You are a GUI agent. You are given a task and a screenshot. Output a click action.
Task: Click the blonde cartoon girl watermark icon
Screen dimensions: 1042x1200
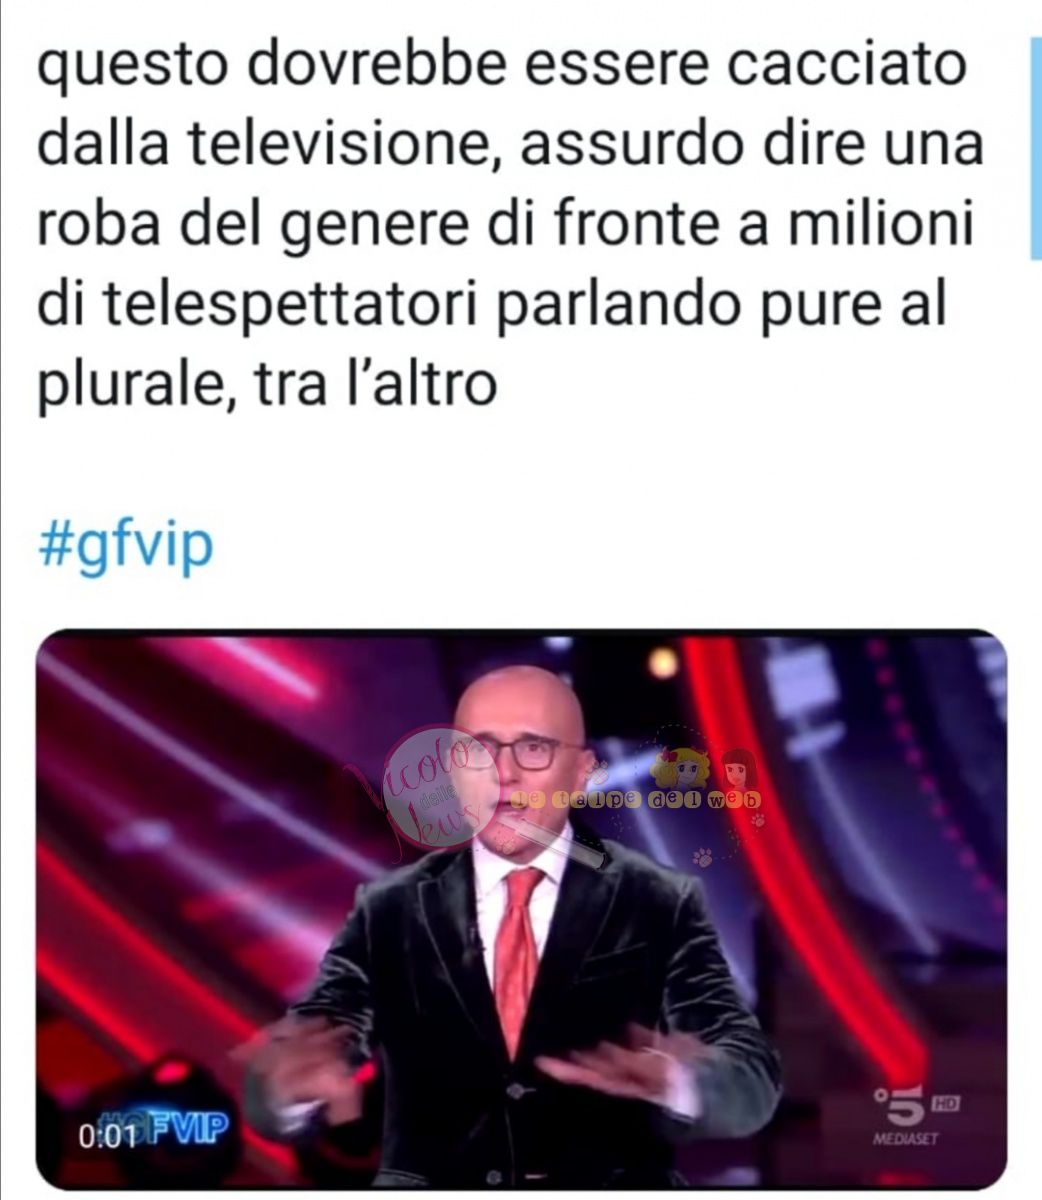click(679, 766)
